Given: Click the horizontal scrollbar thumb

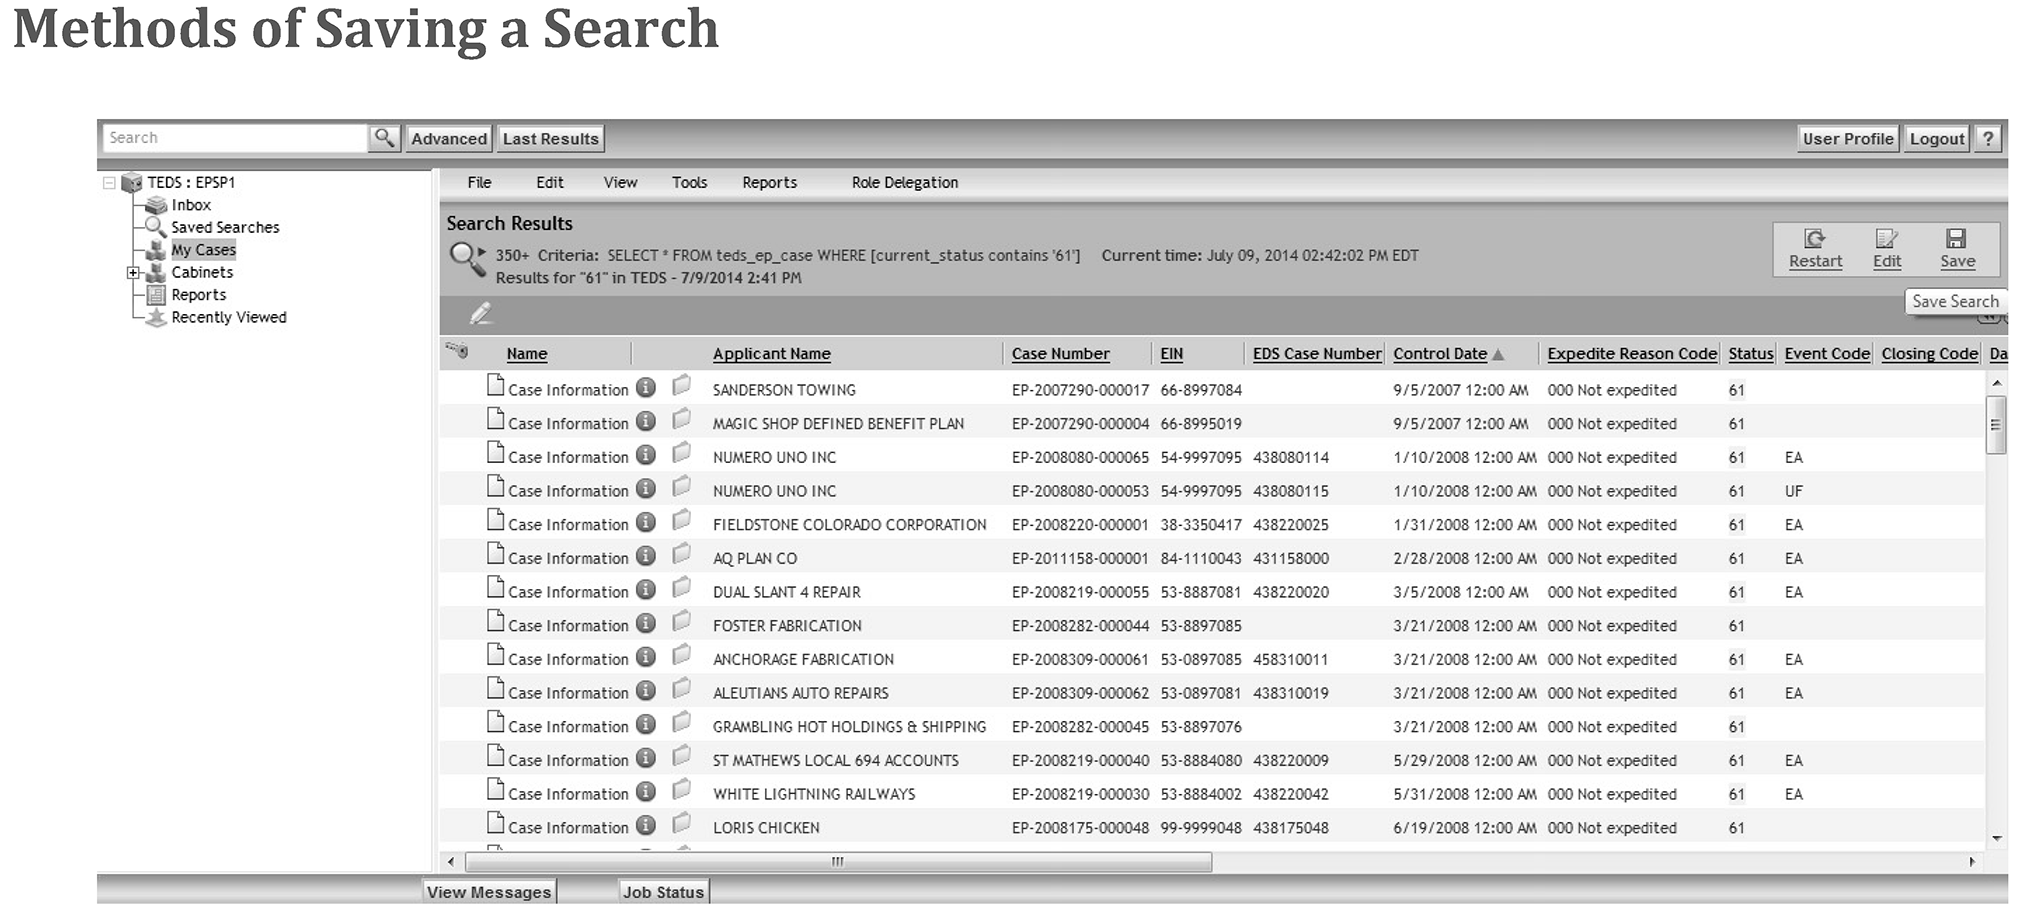Looking at the screenshot, I should point(838,861).
